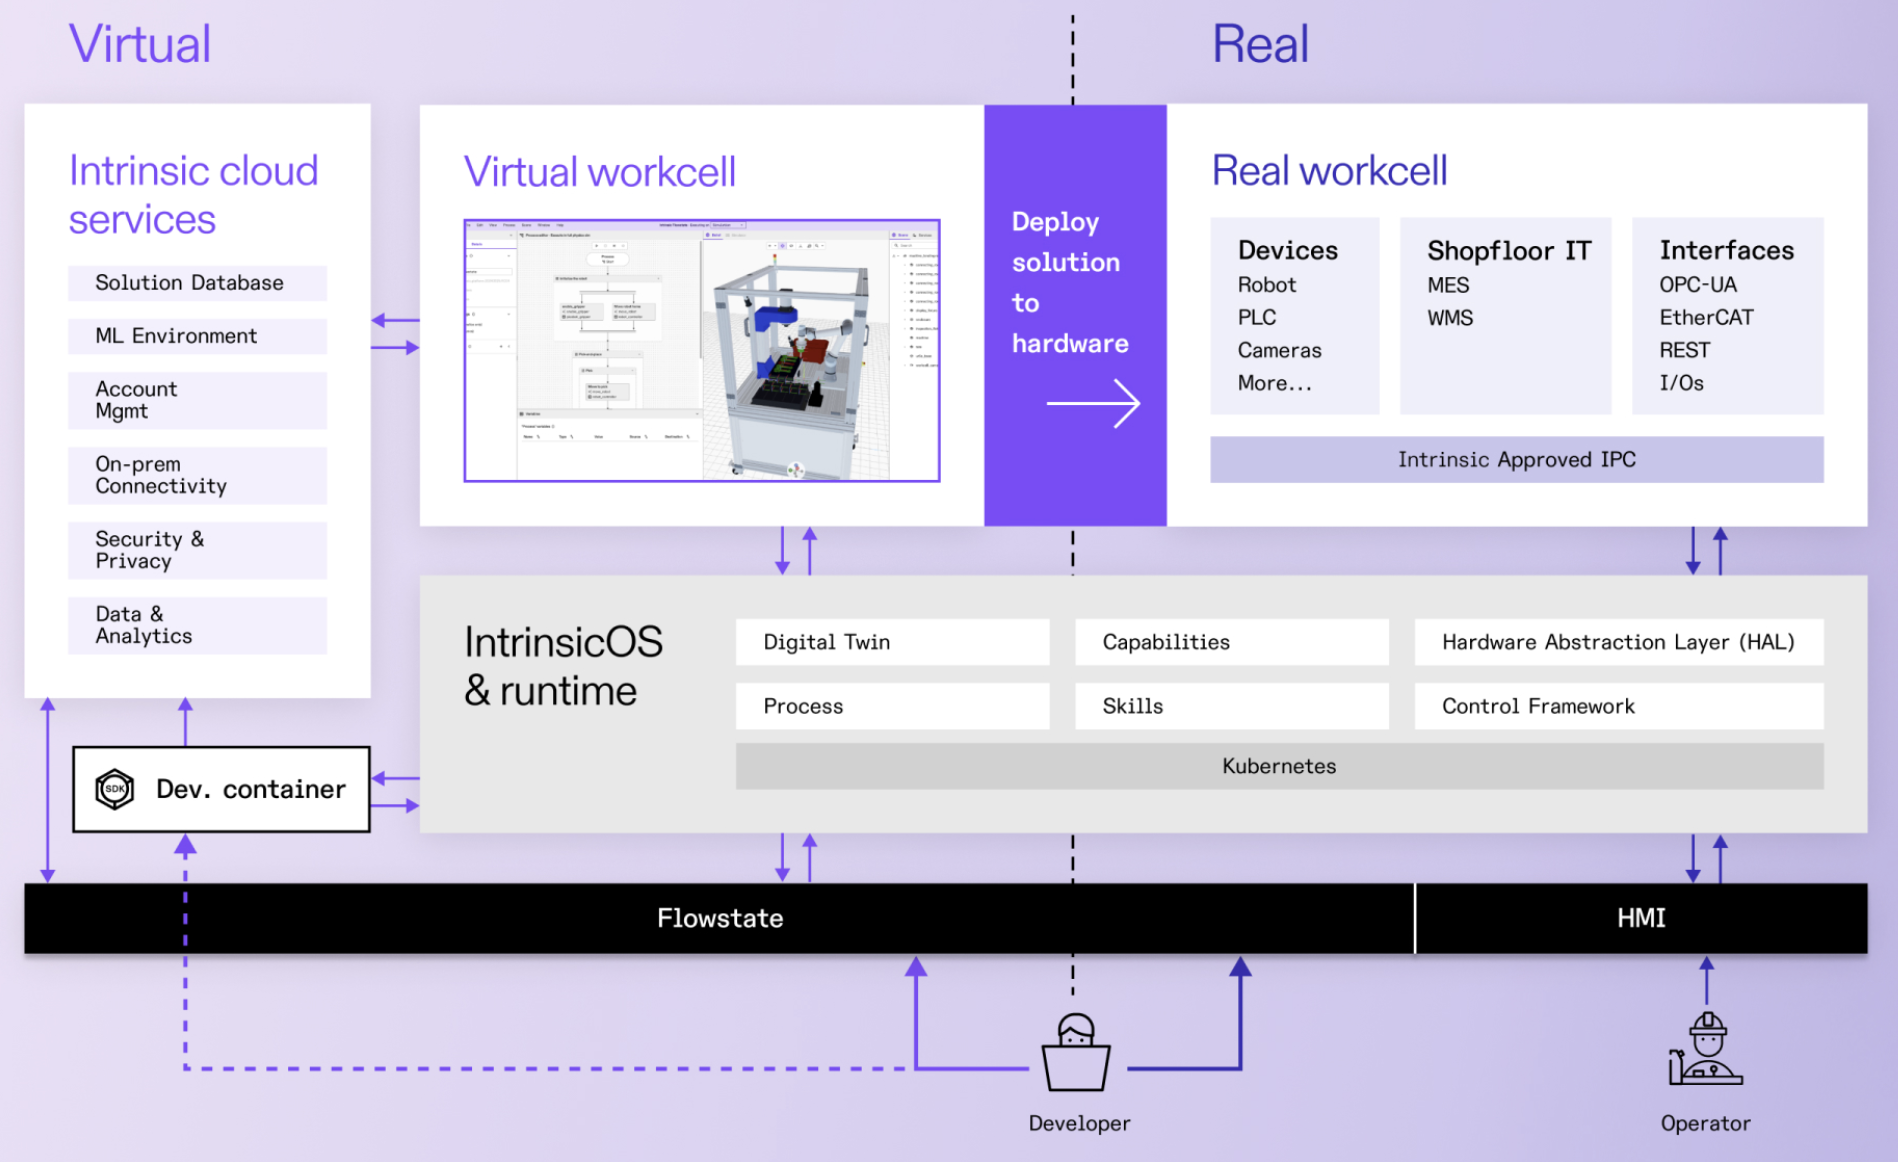Click the More... entry under Devices
Viewport: 1898px width, 1162px height.
[x=1274, y=383]
